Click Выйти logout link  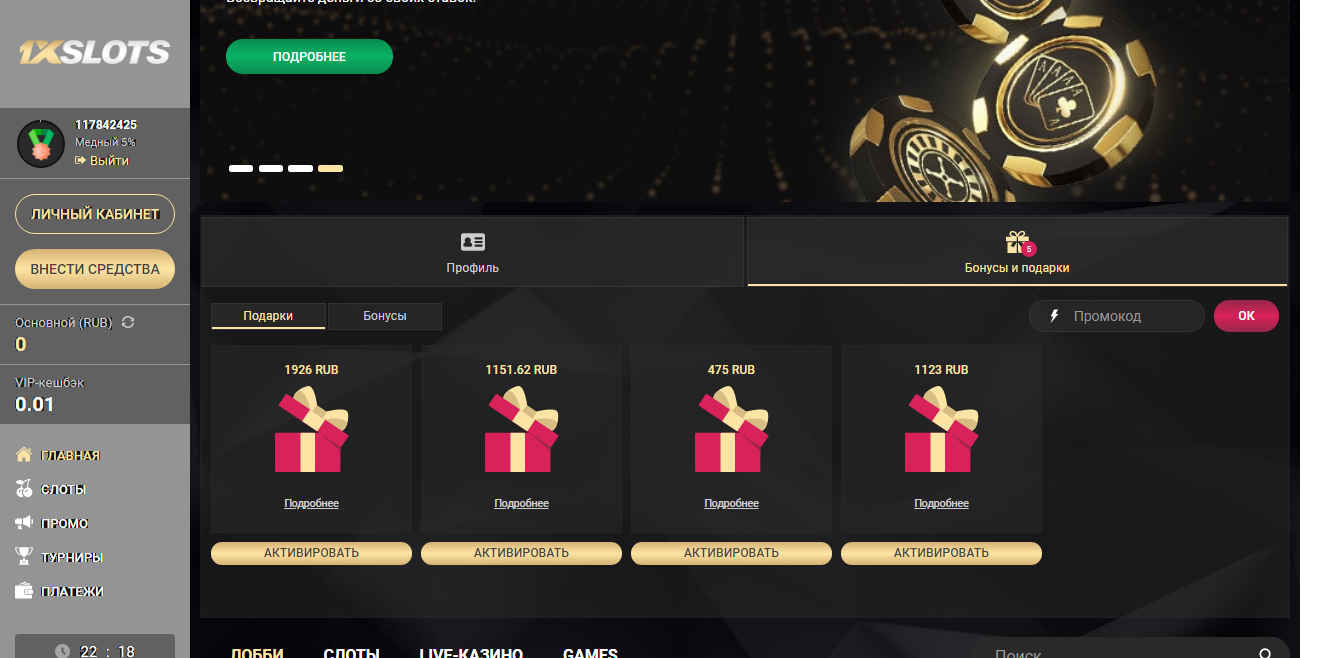click(x=102, y=160)
